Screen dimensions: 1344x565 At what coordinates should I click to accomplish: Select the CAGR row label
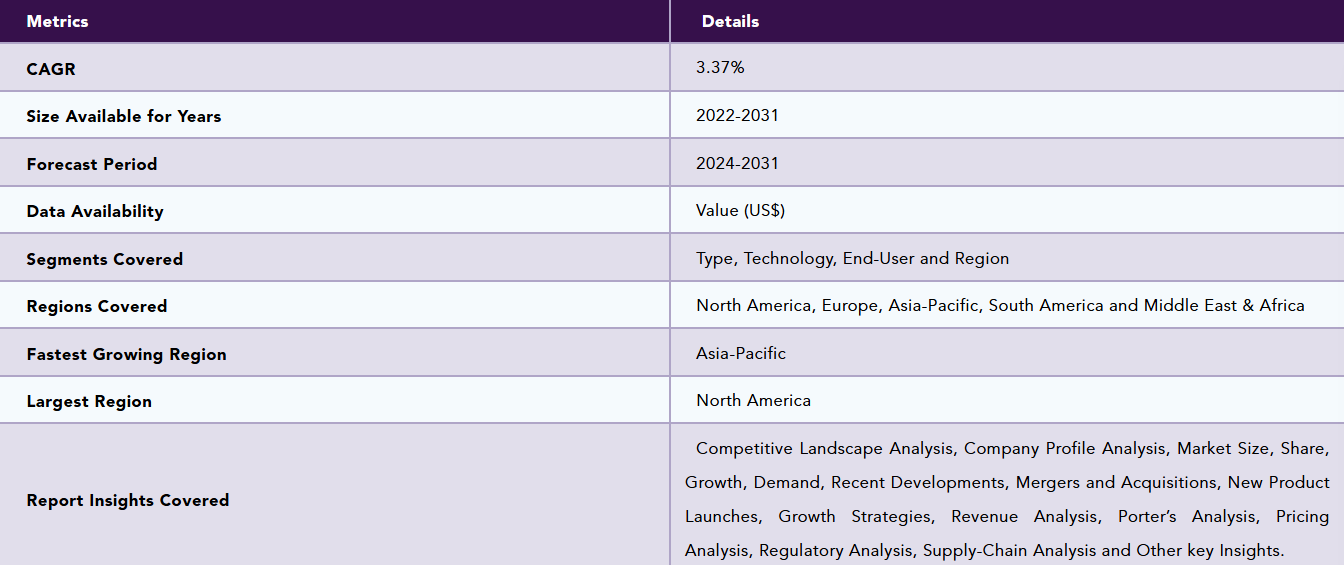pyautogui.click(x=51, y=69)
